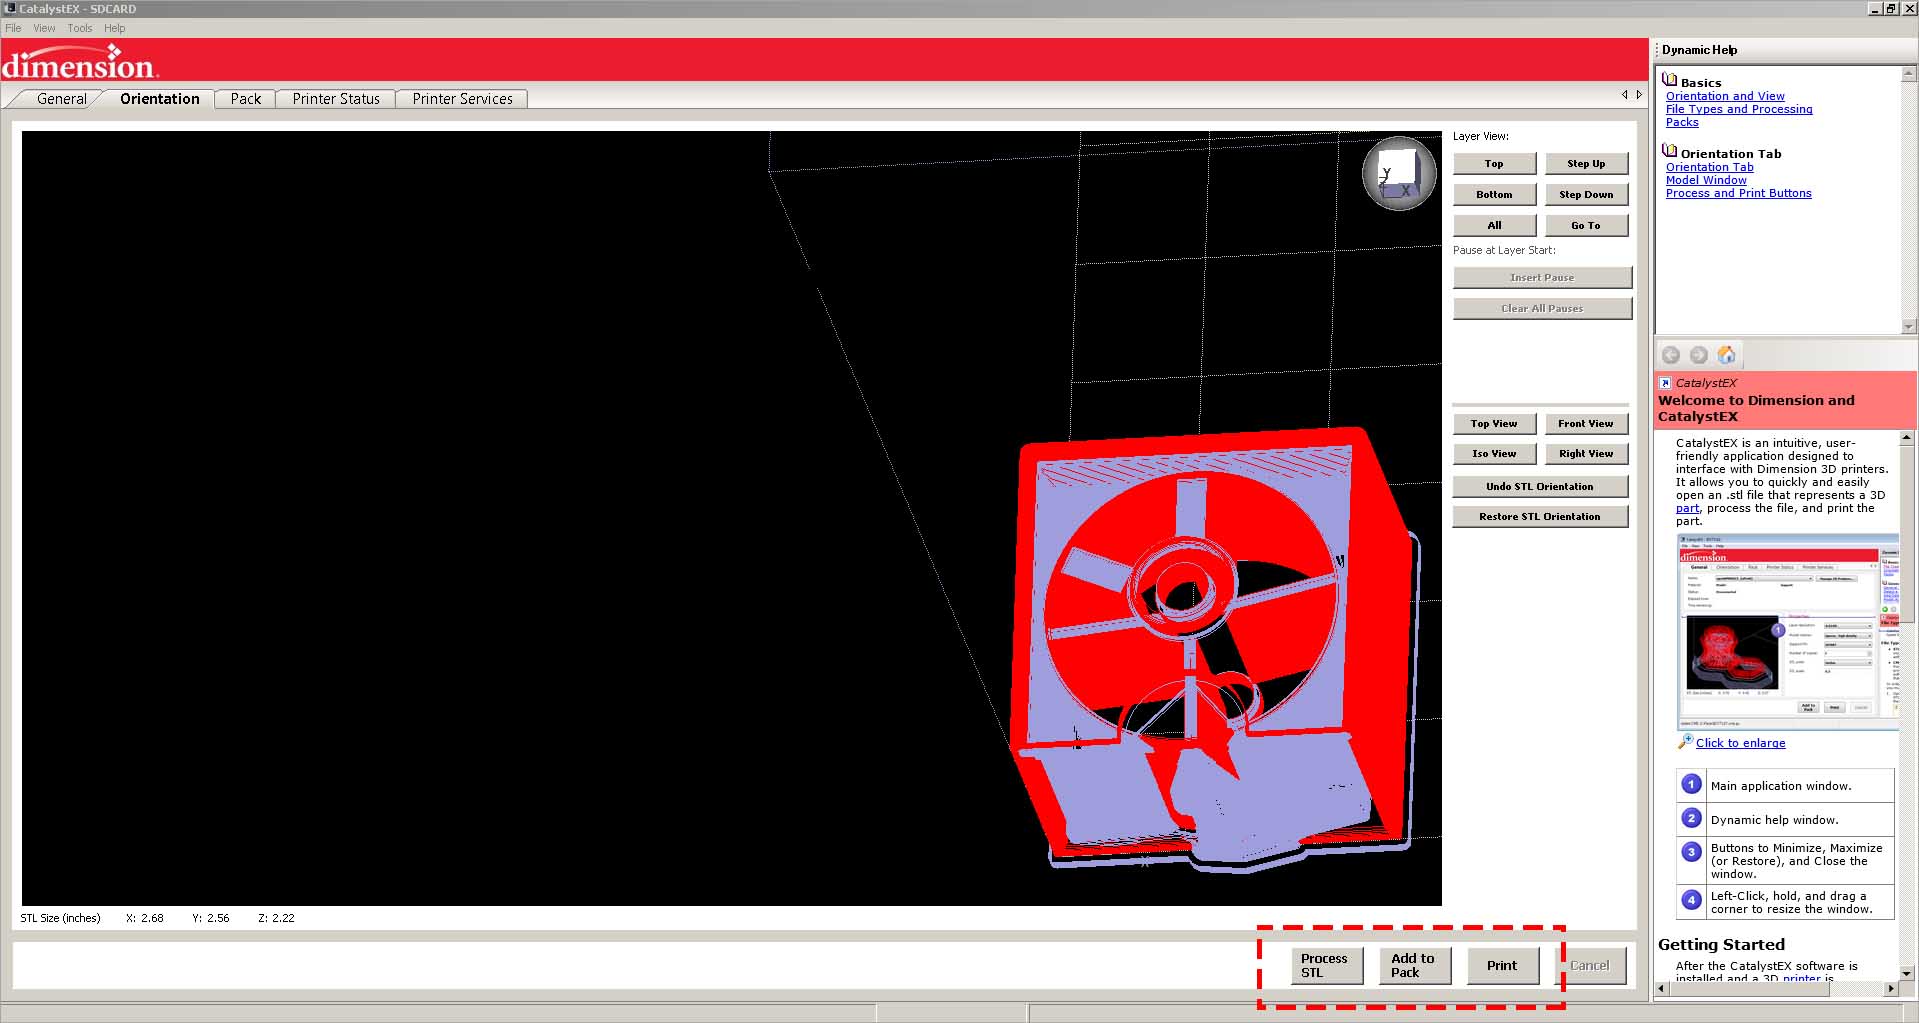Viewport: 1919px width, 1023px height.
Task: Click the magnifier icon beside Click to enlarge
Action: point(1686,741)
